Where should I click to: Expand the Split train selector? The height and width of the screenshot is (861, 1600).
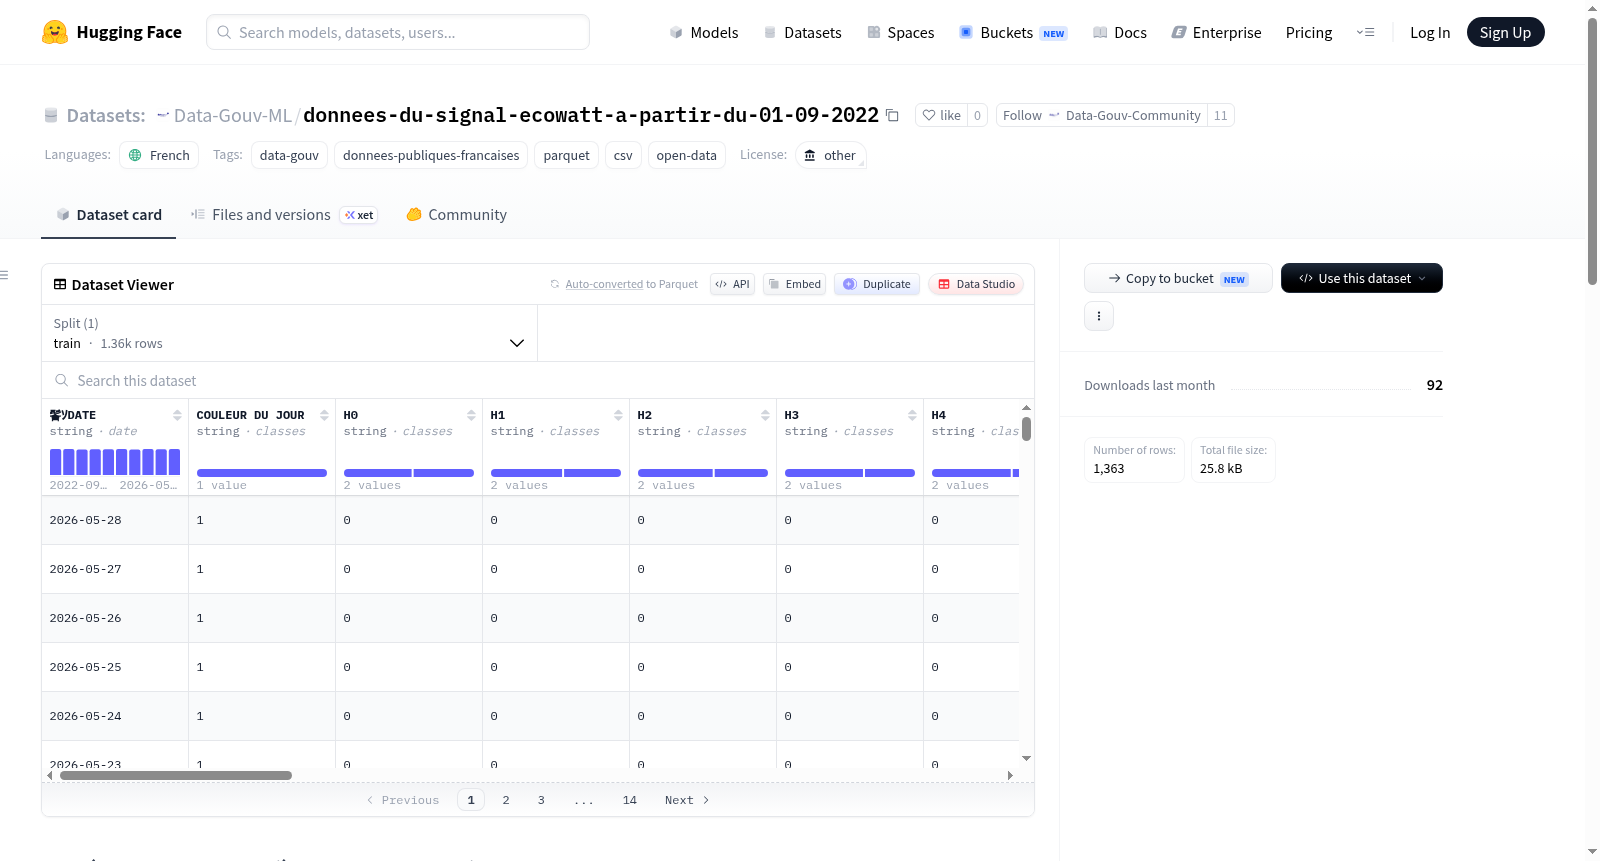tap(289, 333)
